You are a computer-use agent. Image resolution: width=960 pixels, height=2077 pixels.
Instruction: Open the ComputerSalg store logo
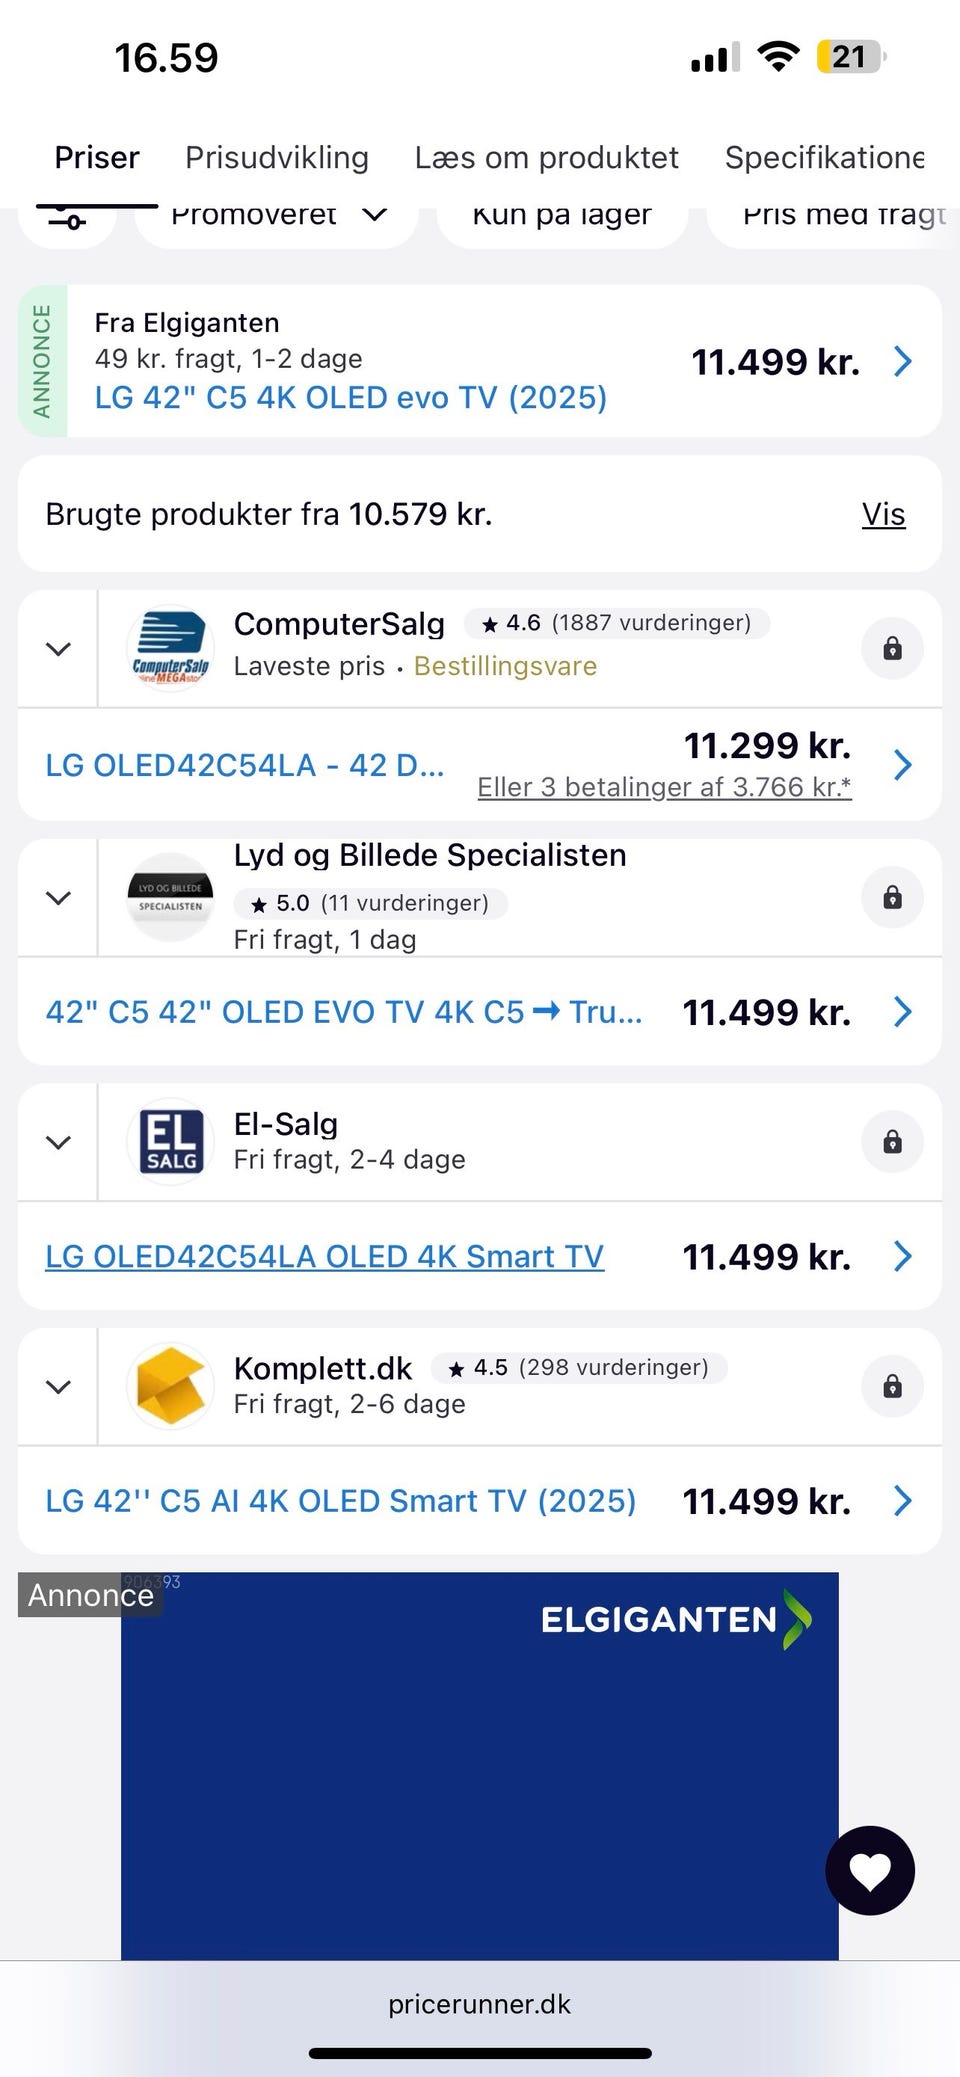click(x=170, y=648)
